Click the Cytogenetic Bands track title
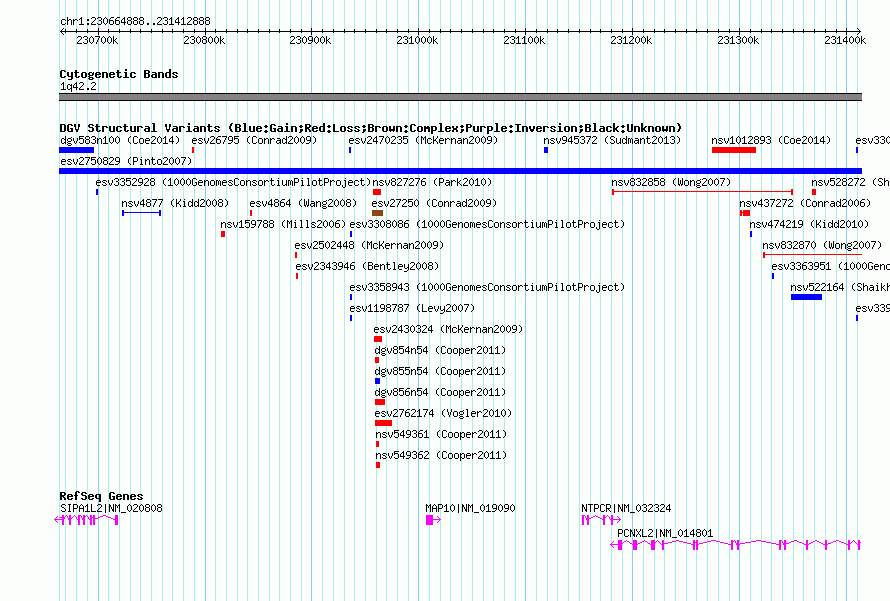Viewport: 890px width, 601px height. (119, 74)
